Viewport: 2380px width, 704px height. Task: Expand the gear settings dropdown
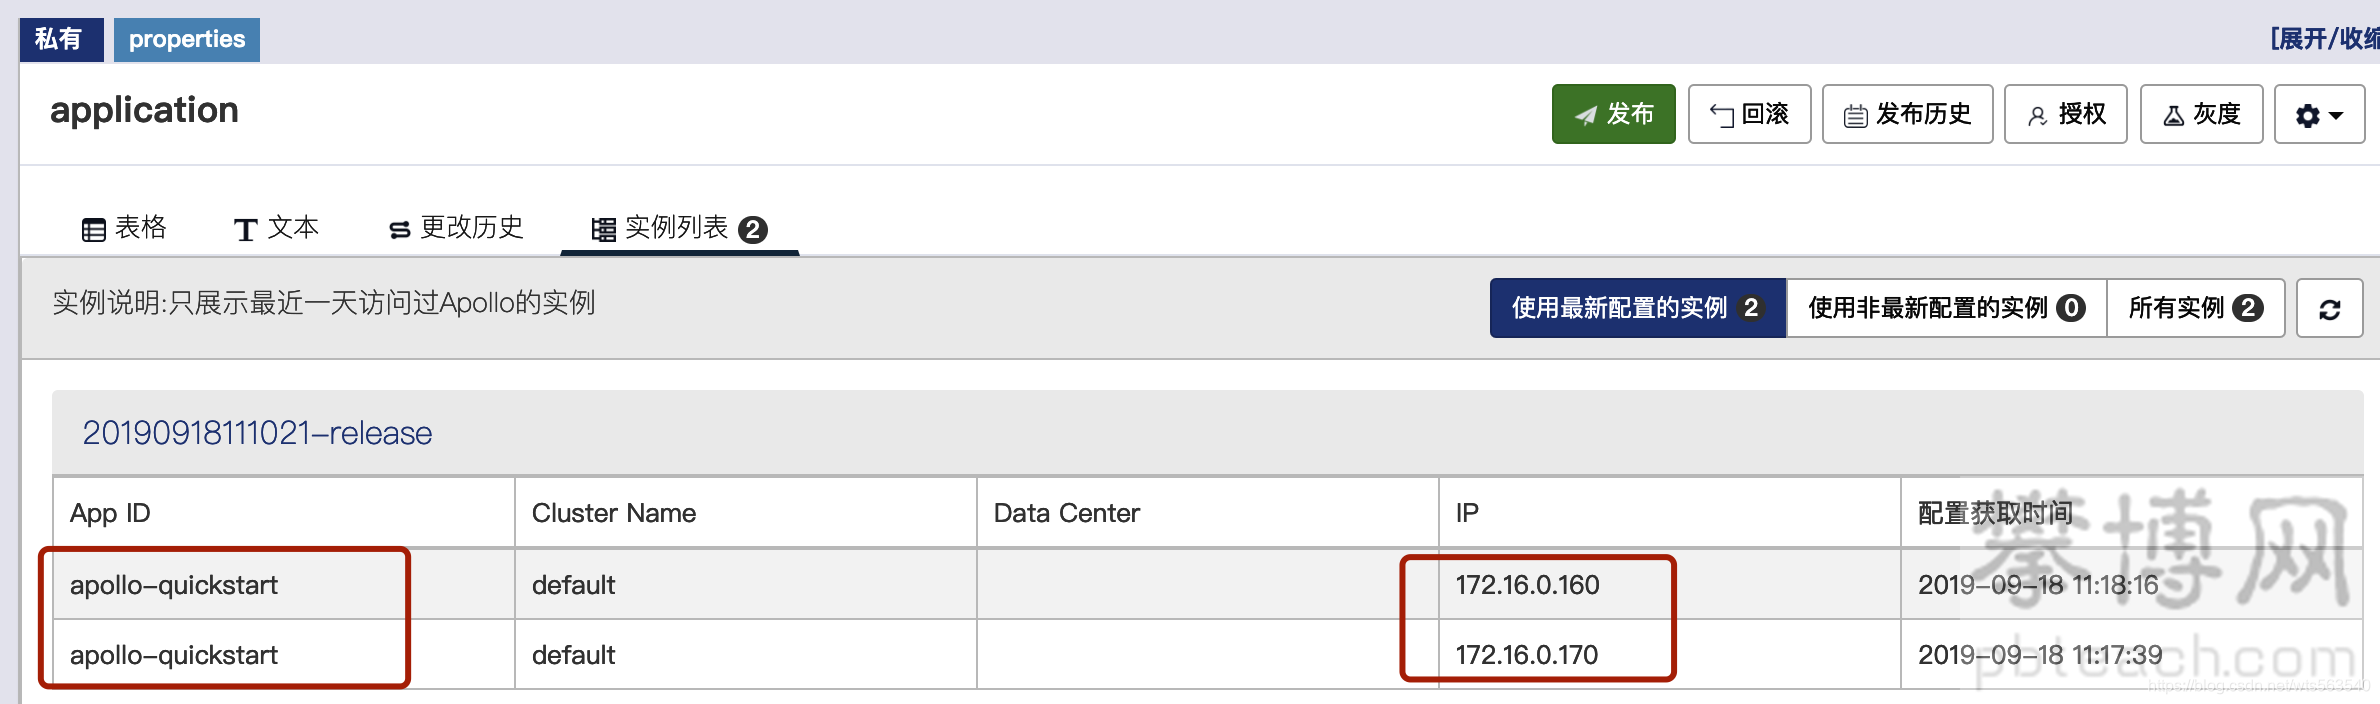pos(2319,114)
